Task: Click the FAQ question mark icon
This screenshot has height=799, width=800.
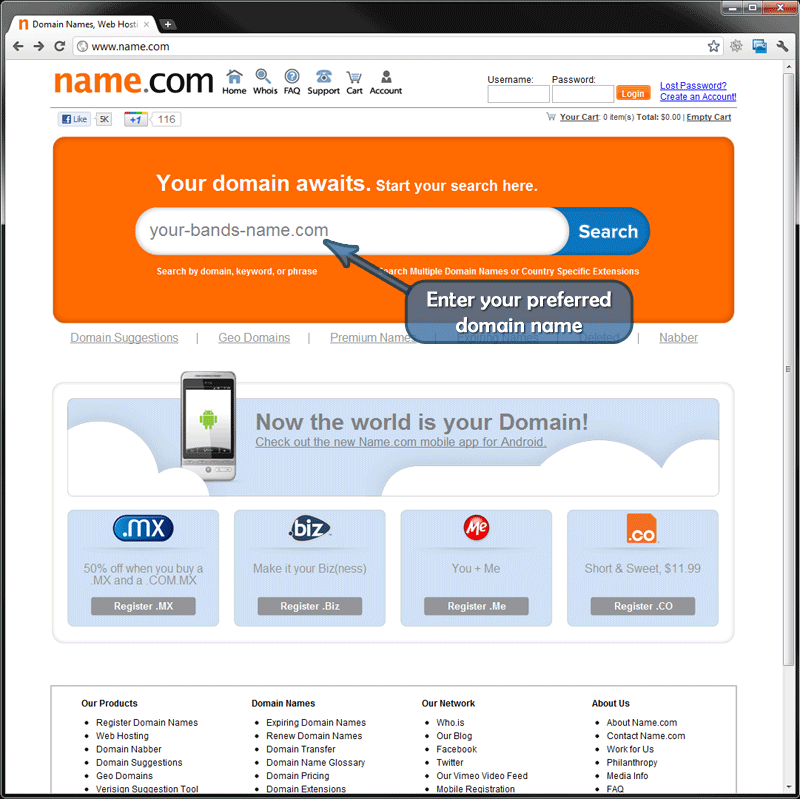Action: [292, 77]
